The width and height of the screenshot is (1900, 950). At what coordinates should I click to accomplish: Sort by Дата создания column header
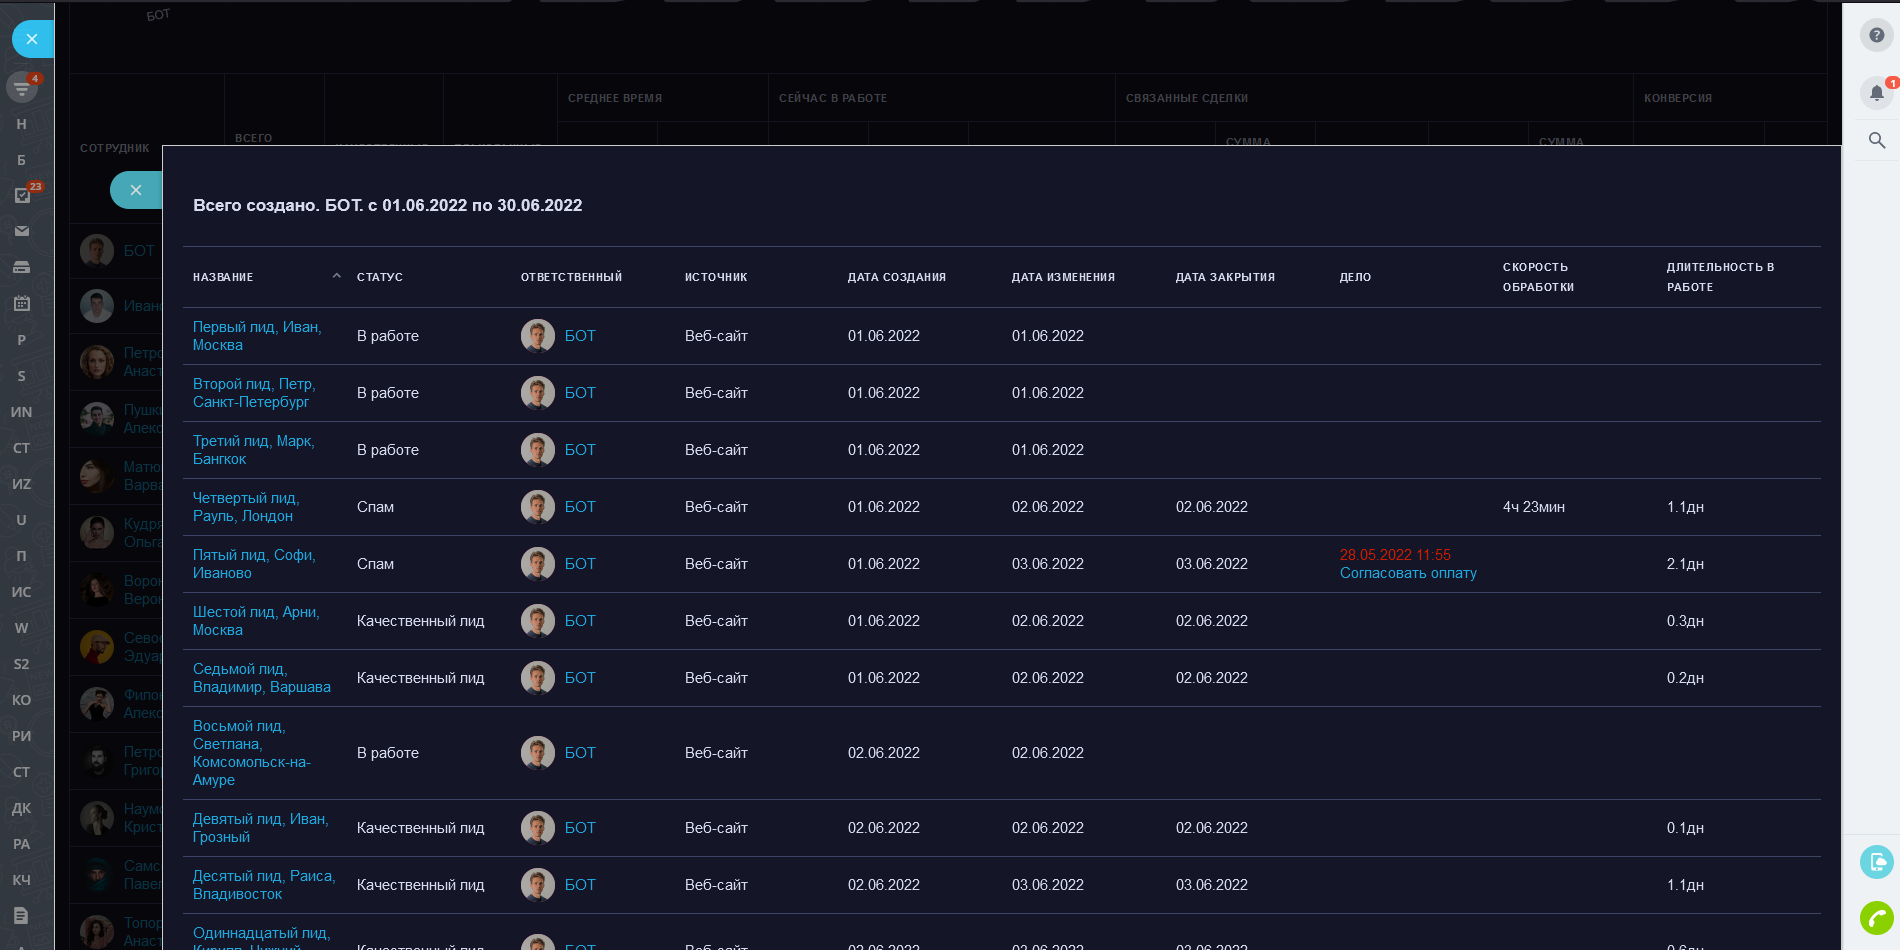(896, 277)
